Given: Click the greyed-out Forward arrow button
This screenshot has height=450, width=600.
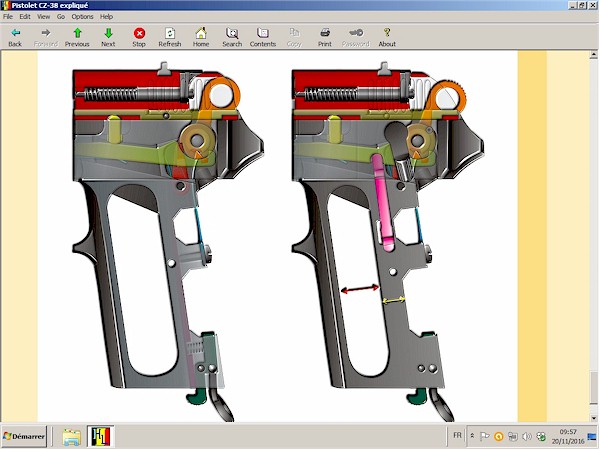Looking at the screenshot, I should tap(46, 37).
